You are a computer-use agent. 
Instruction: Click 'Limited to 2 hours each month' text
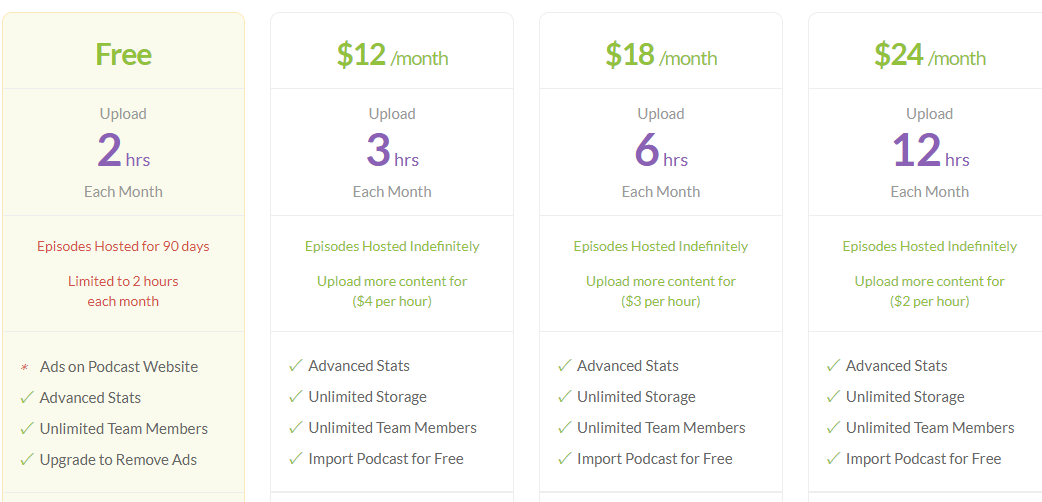click(x=124, y=291)
